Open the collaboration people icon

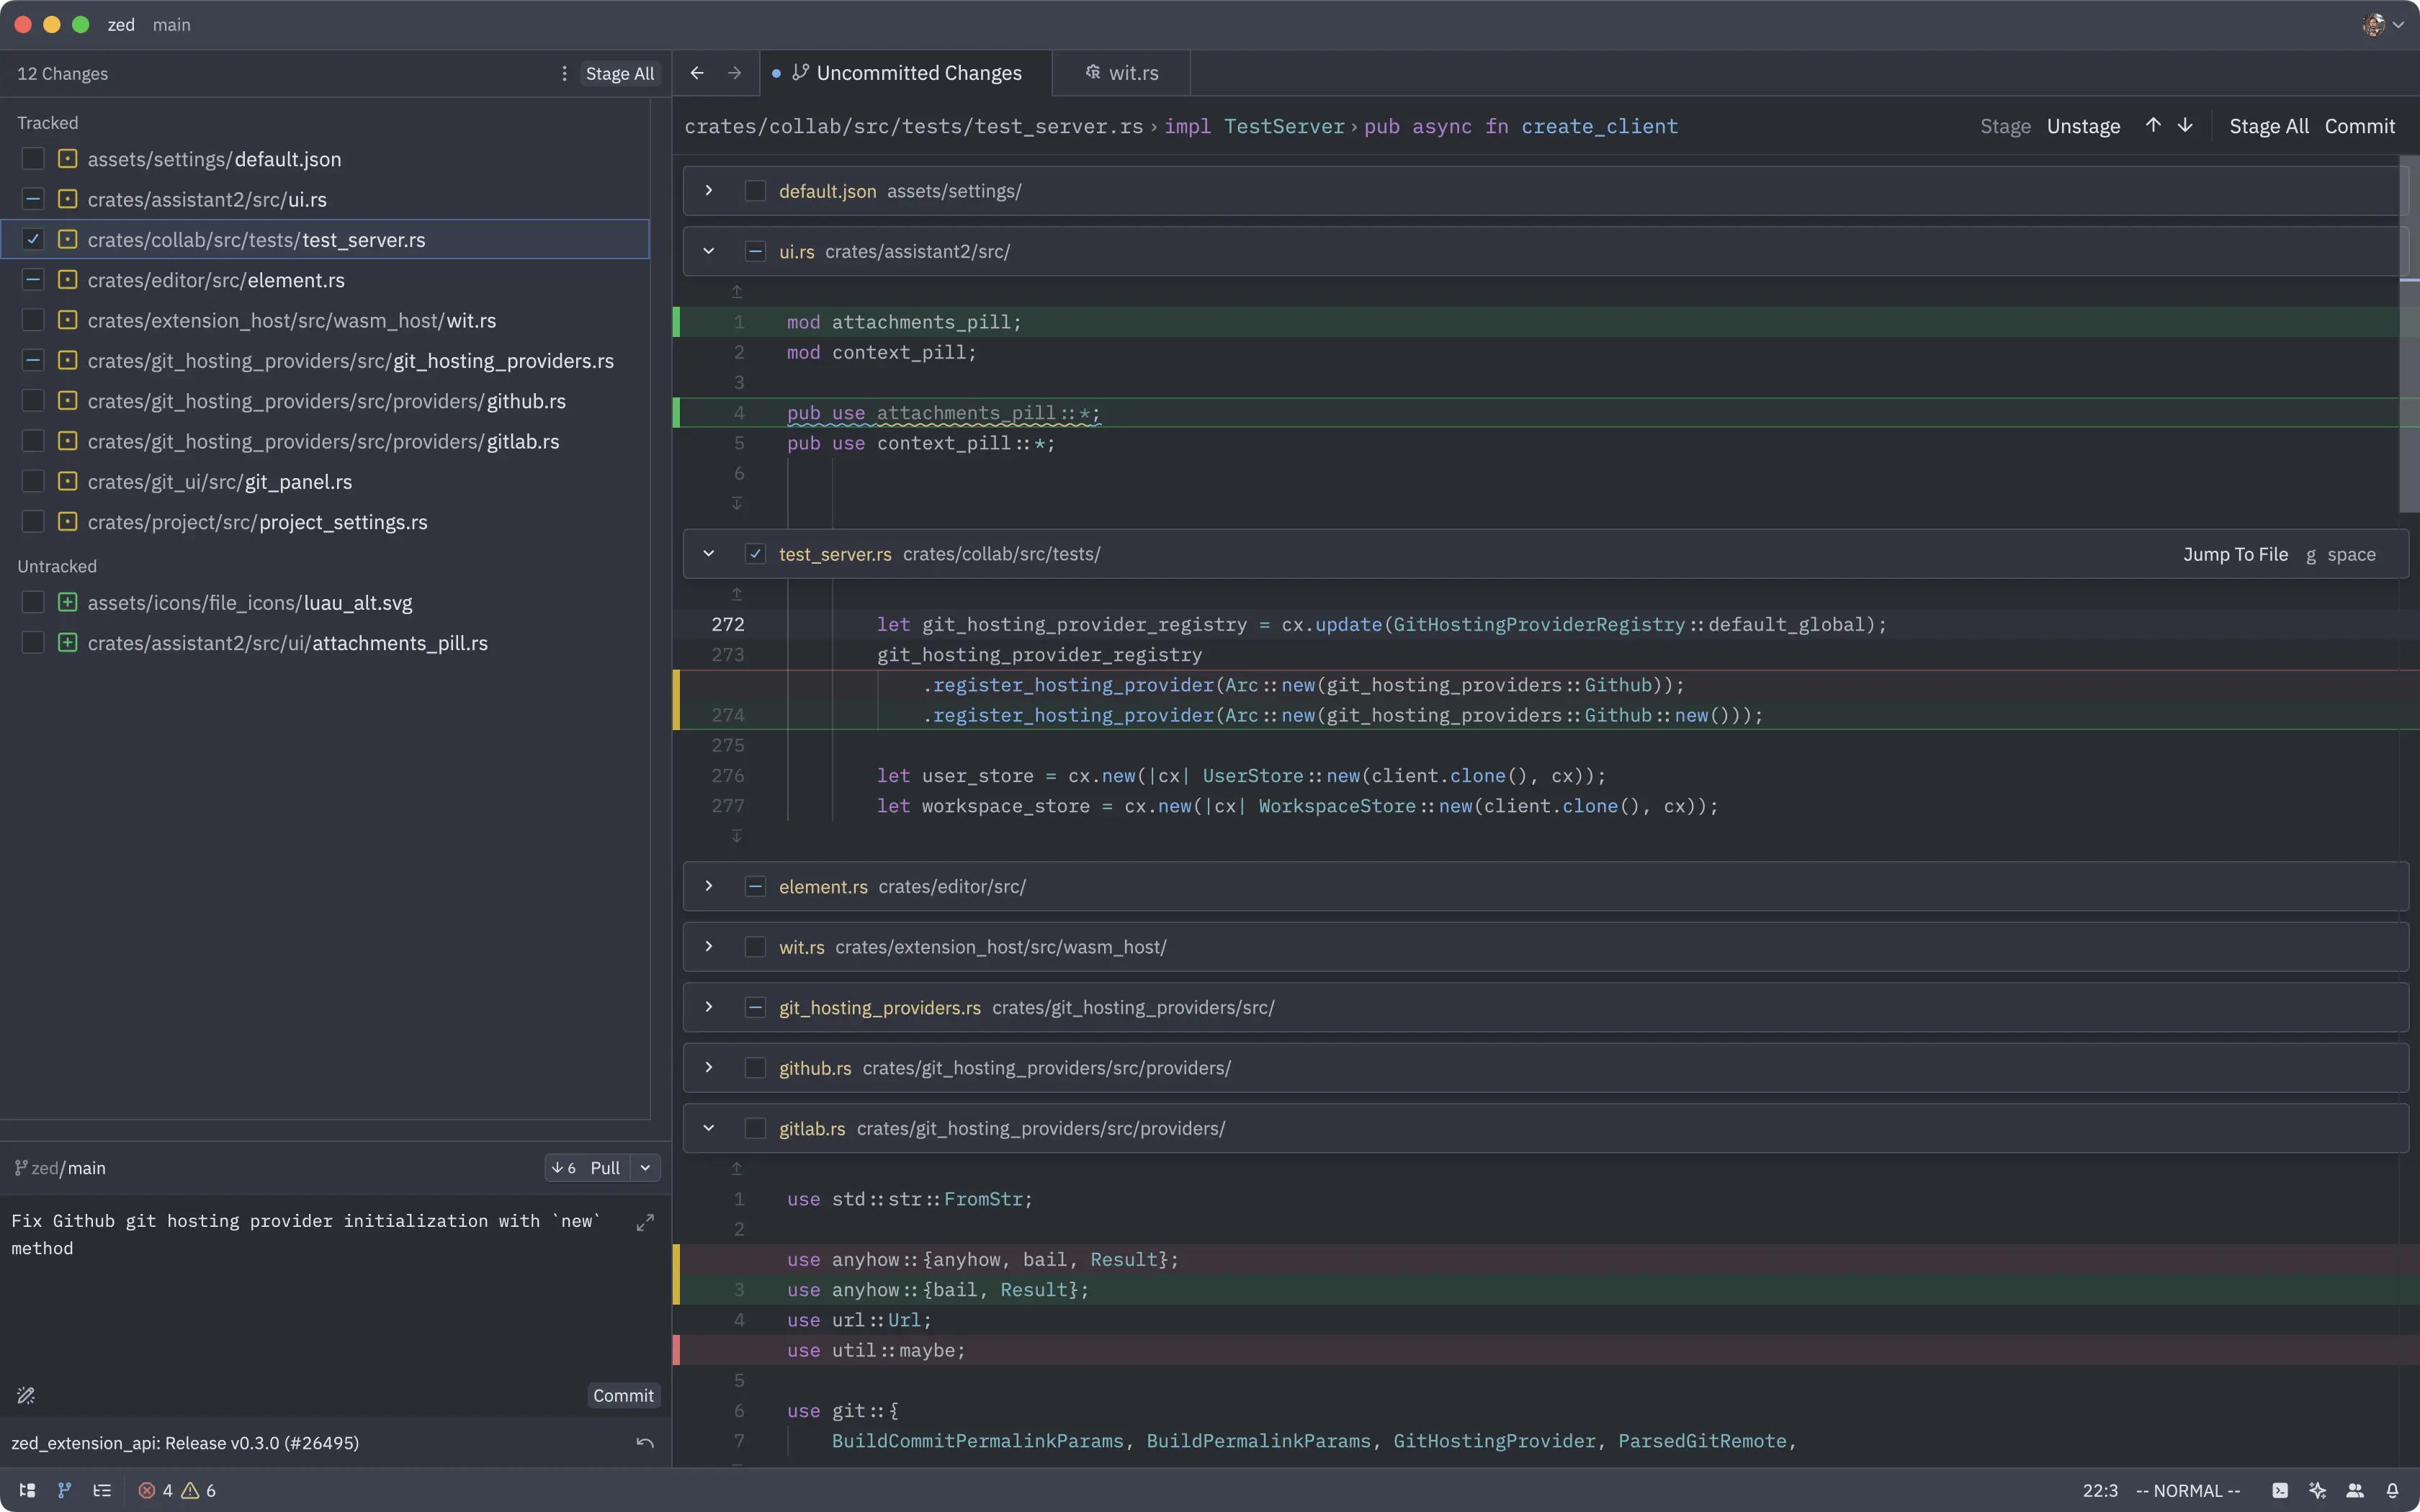click(2355, 1490)
